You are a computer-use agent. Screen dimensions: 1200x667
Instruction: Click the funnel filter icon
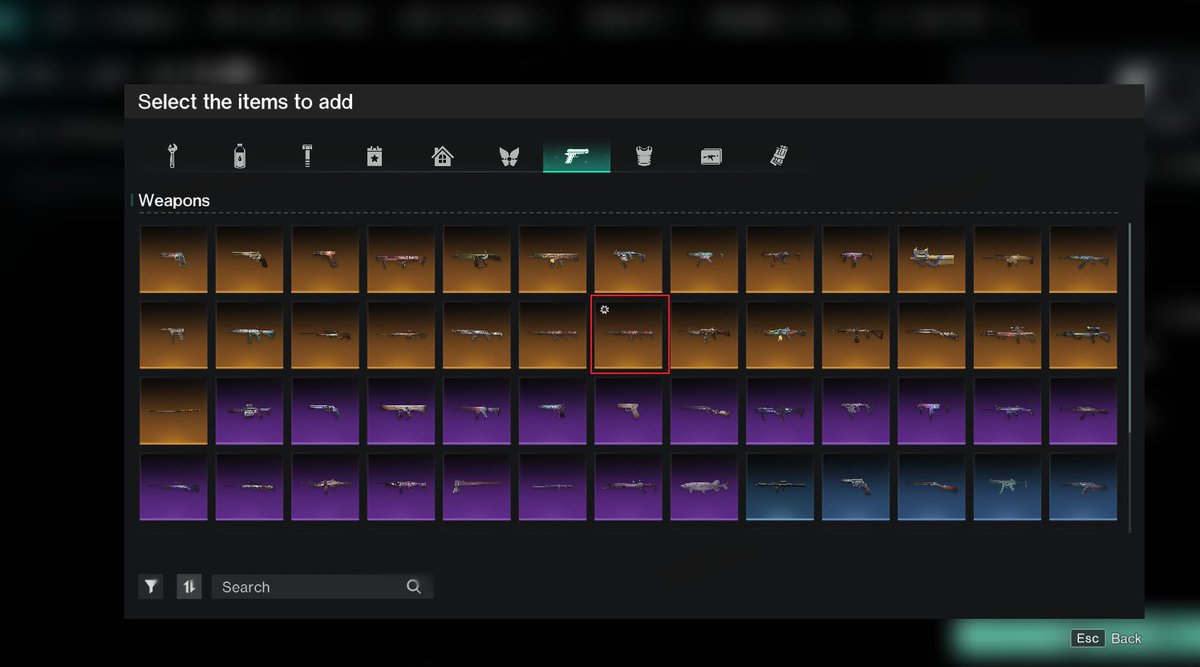point(151,587)
